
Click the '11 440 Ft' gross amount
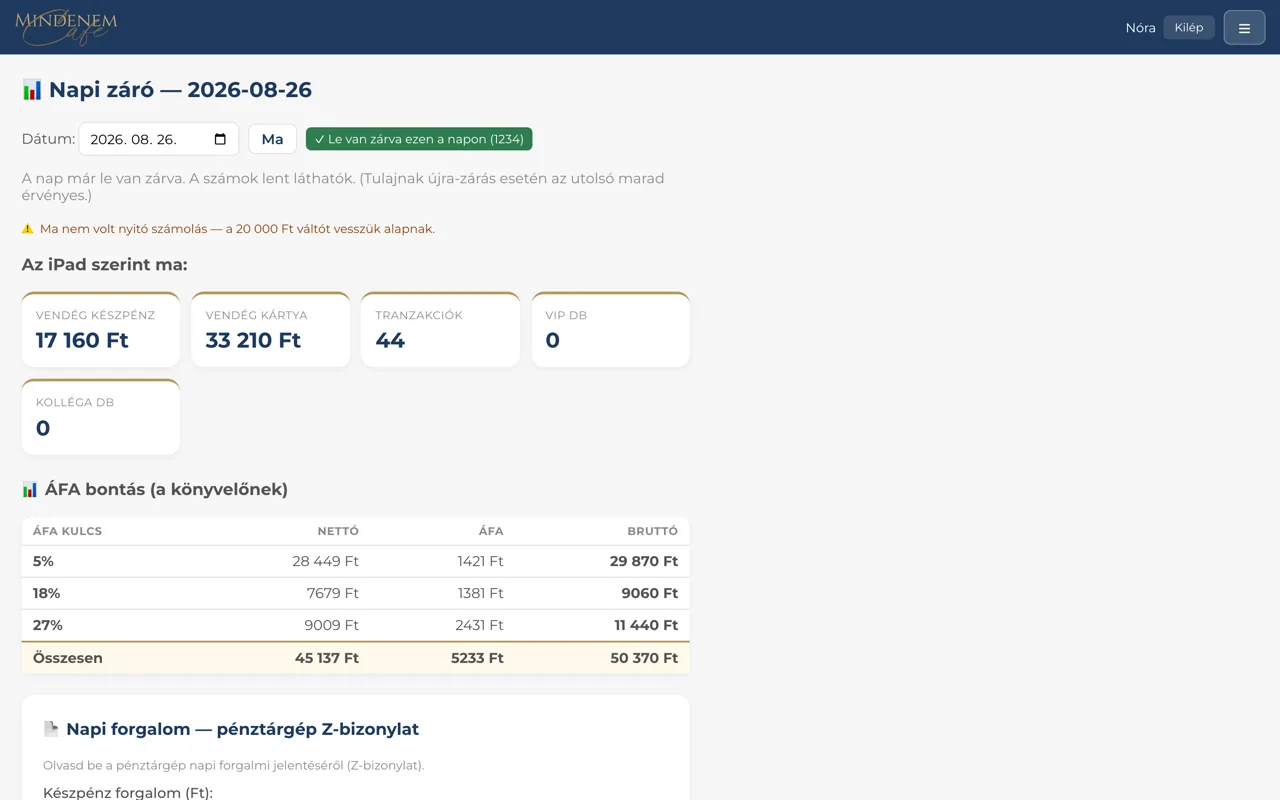tap(646, 625)
